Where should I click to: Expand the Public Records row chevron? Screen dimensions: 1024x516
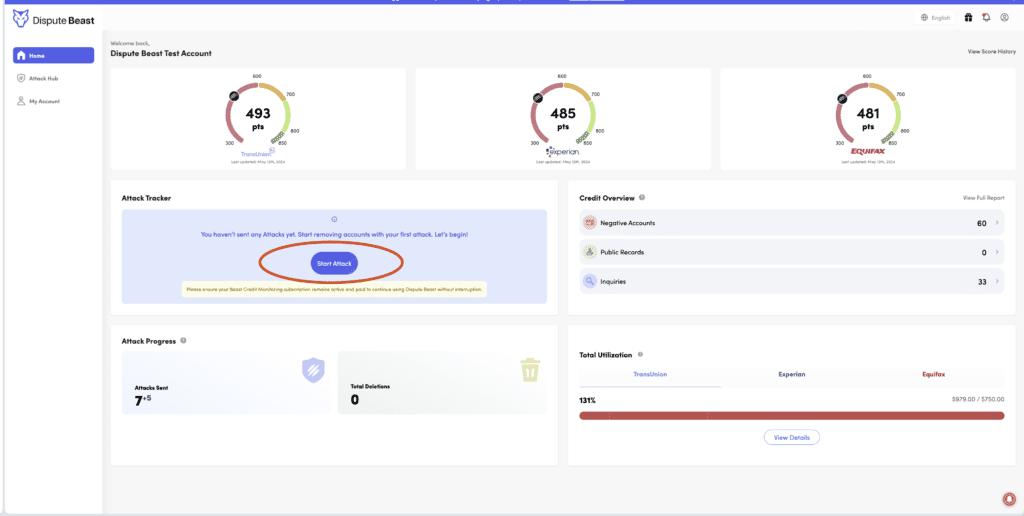pos(997,252)
